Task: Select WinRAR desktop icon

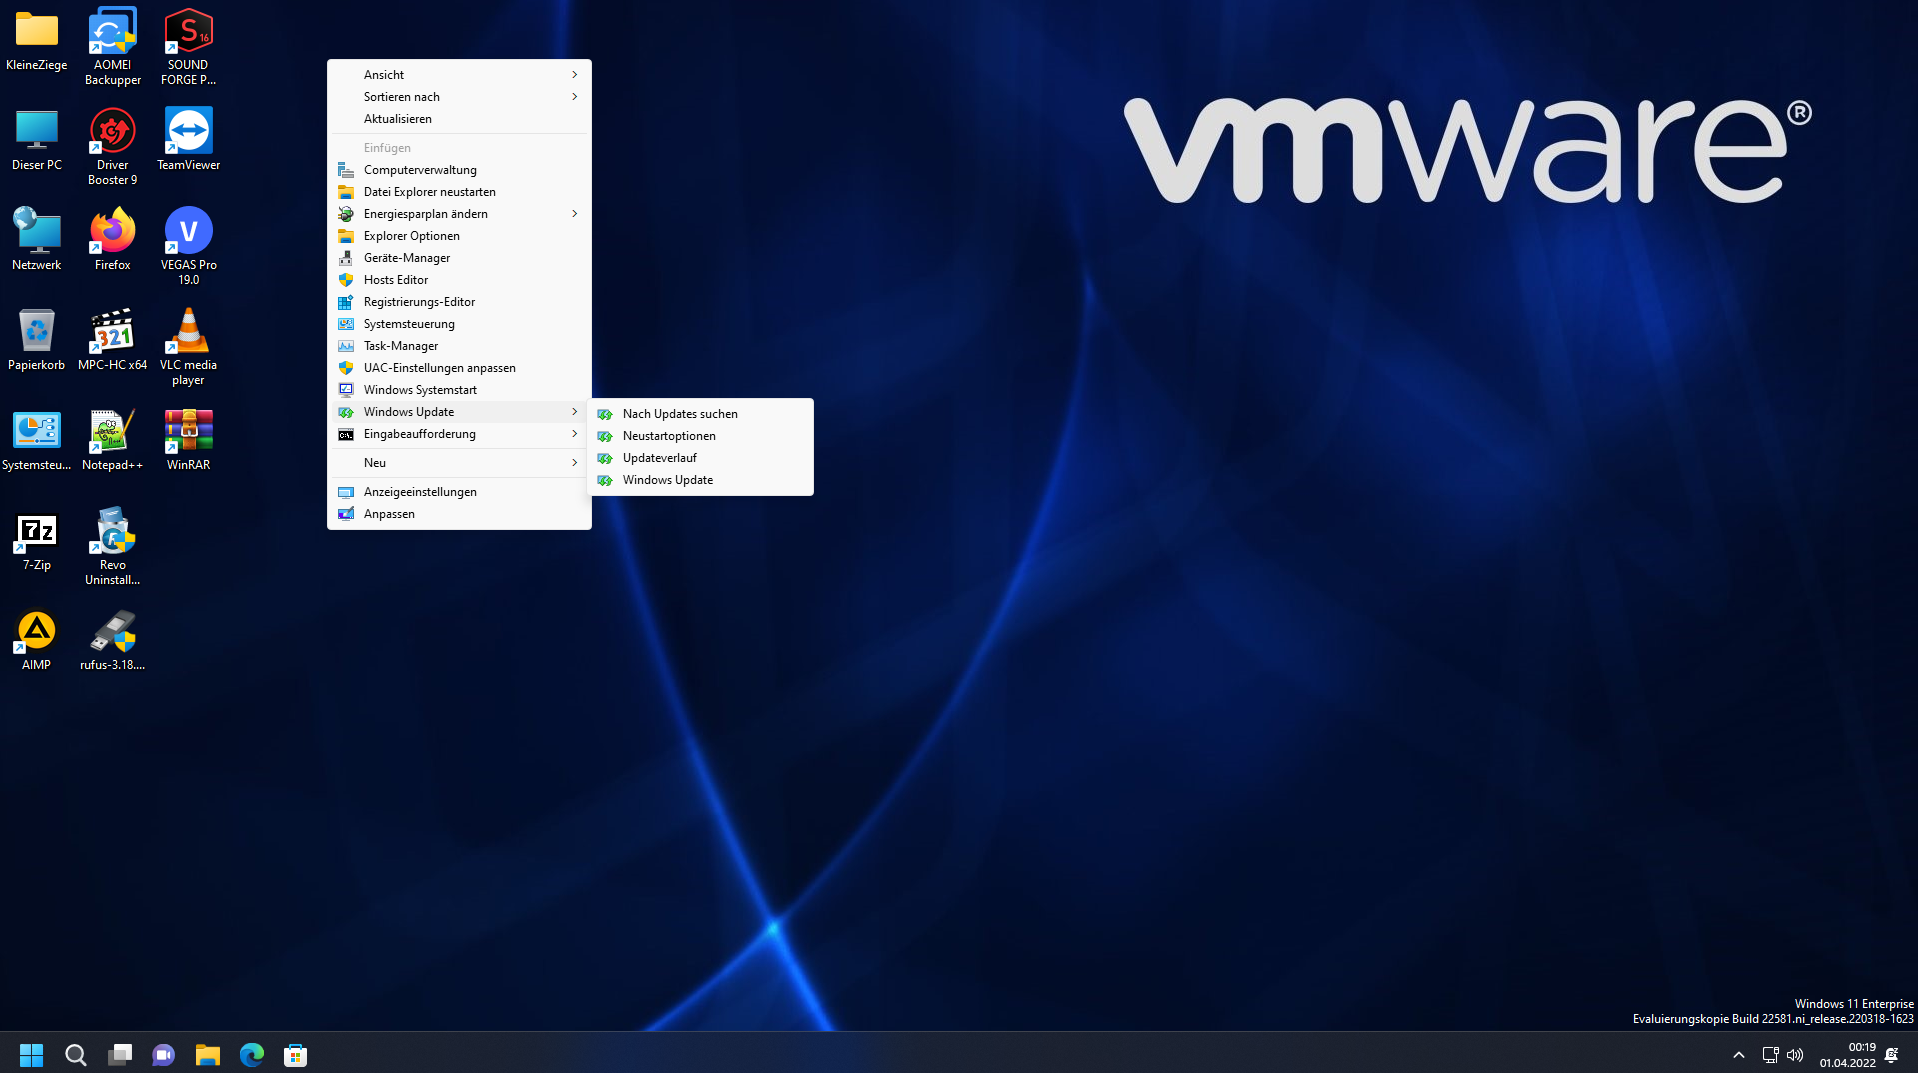Action: tap(189, 441)
